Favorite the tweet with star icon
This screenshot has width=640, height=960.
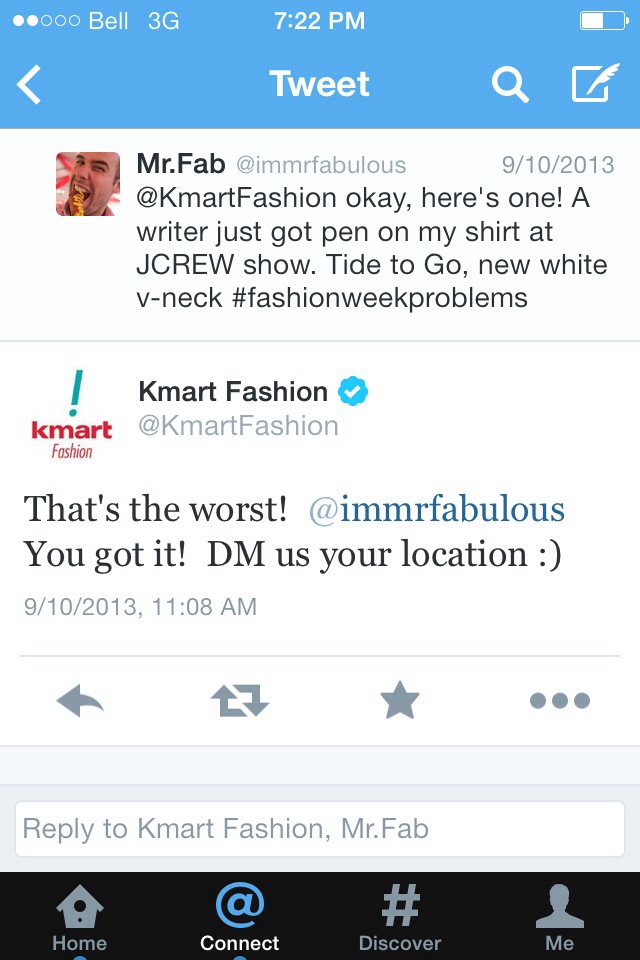(x=400, y=701)
